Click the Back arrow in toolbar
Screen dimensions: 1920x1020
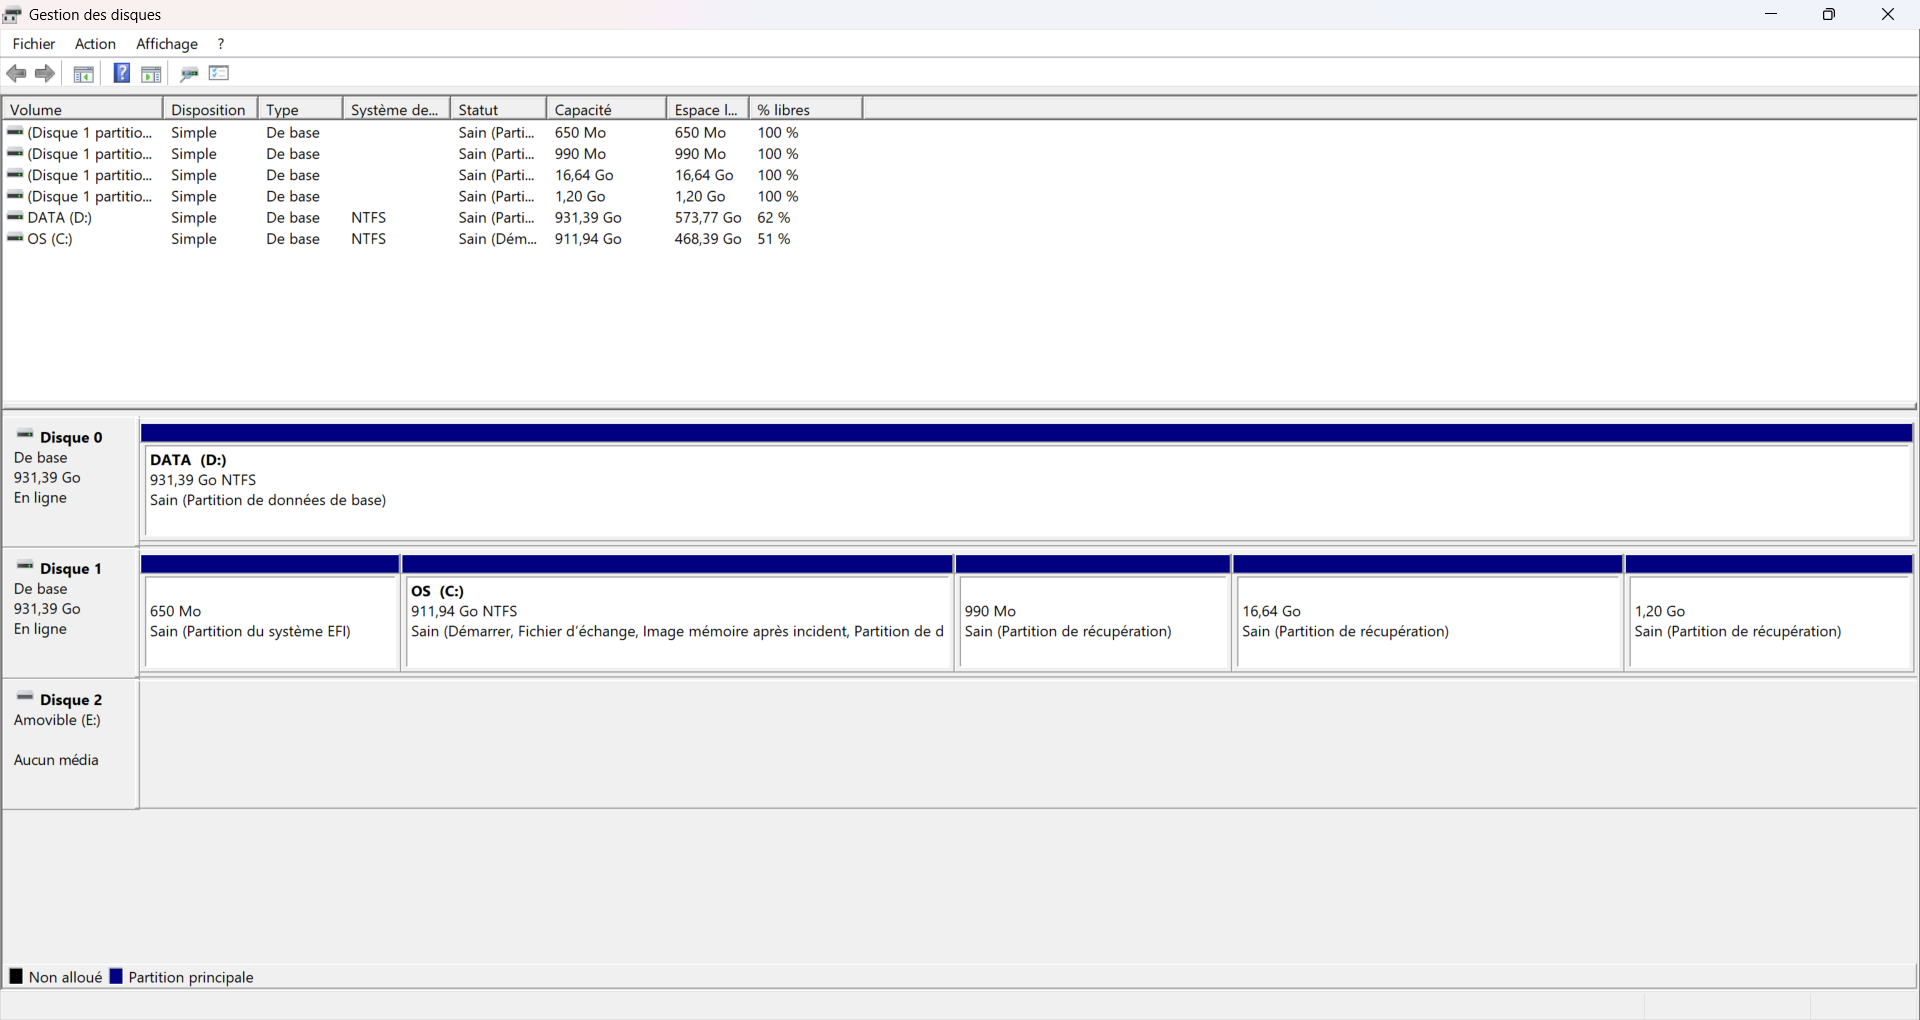16,73
